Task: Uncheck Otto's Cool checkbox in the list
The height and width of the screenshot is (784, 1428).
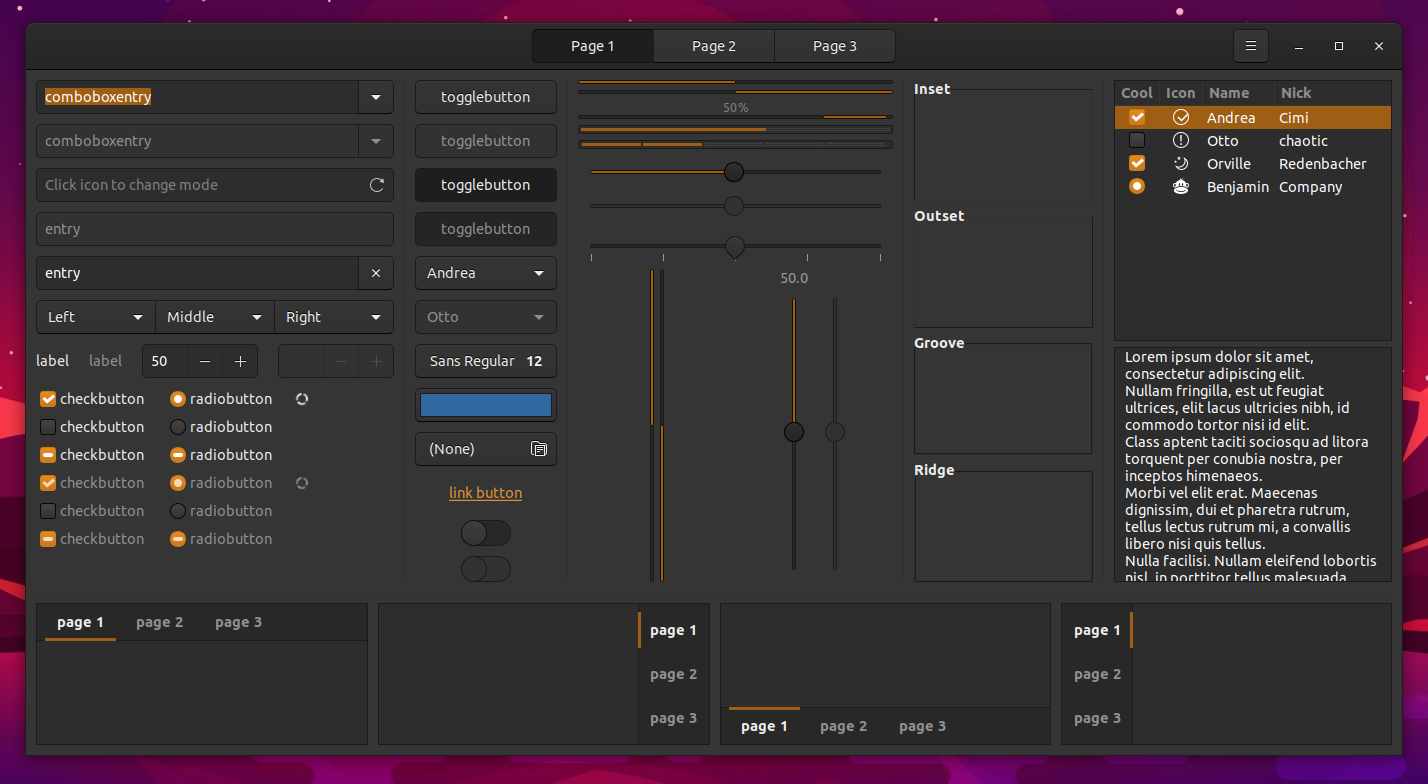Action: click(1136, 140)
